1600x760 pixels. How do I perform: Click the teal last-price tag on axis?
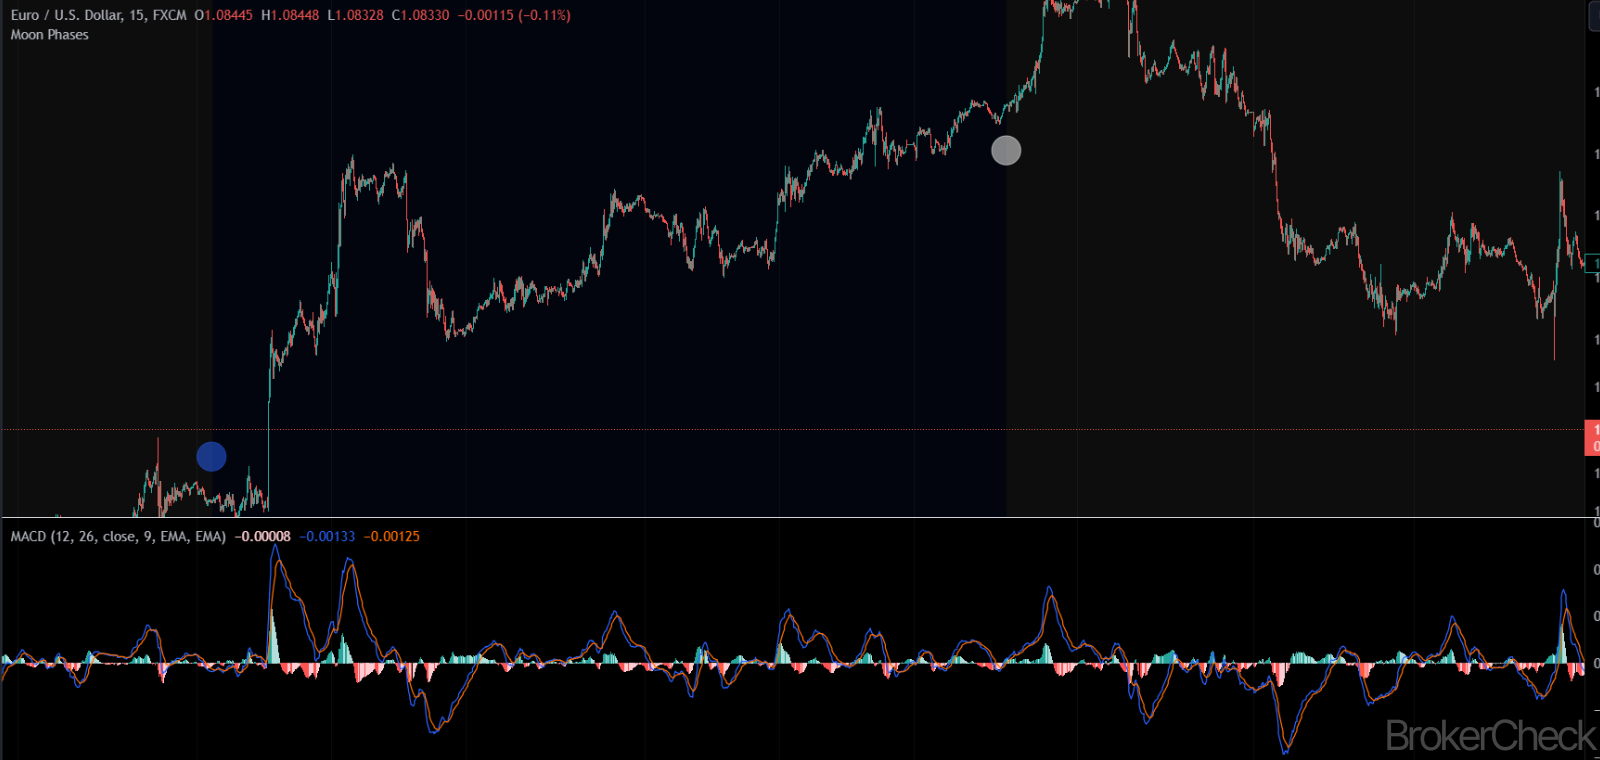coord(1593,264)
